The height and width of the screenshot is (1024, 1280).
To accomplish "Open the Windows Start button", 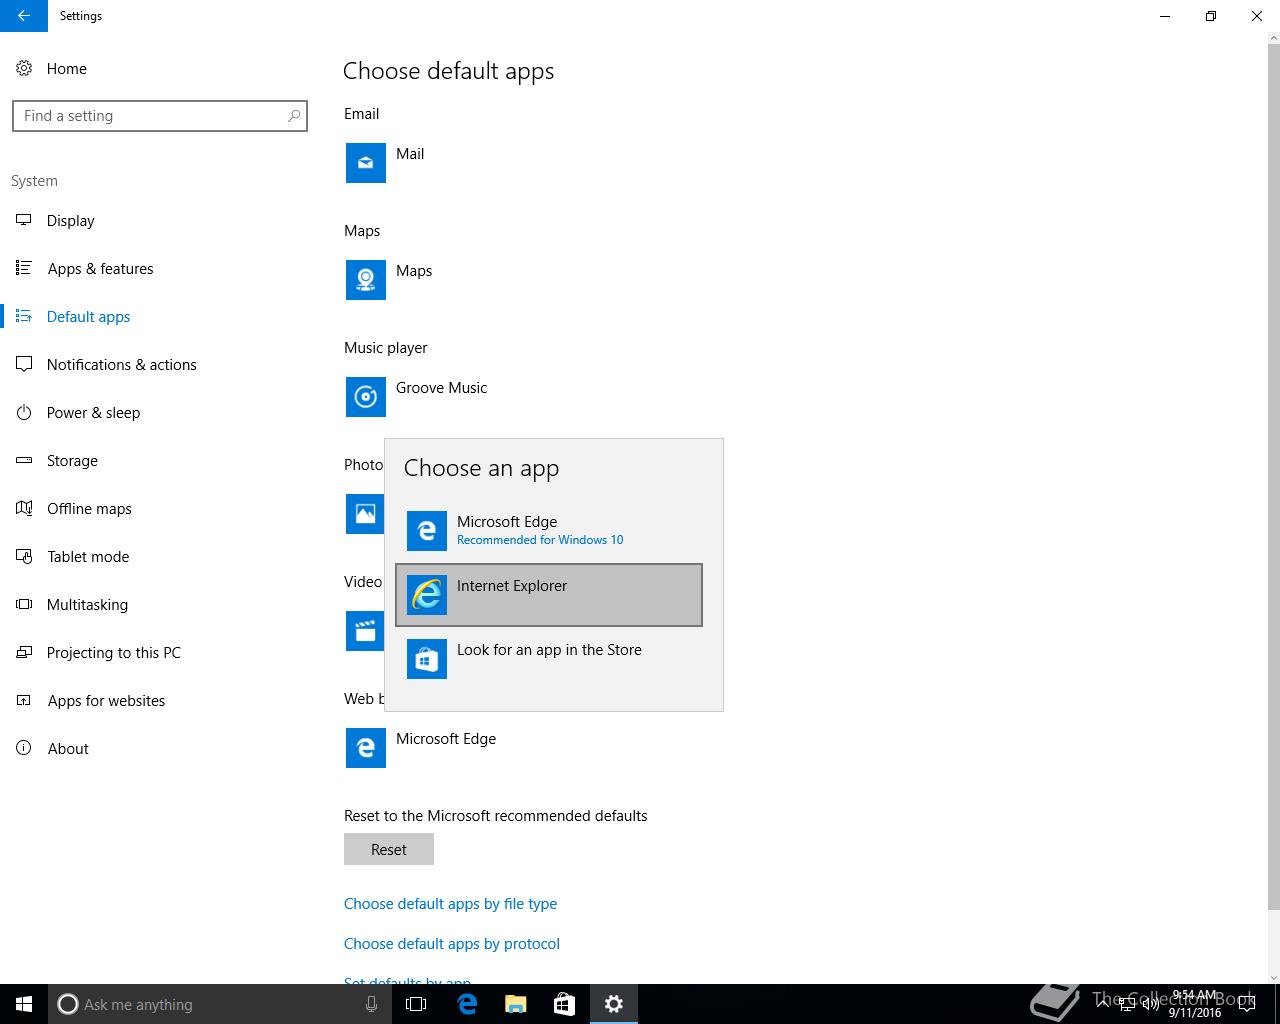I will point(24,1004).
